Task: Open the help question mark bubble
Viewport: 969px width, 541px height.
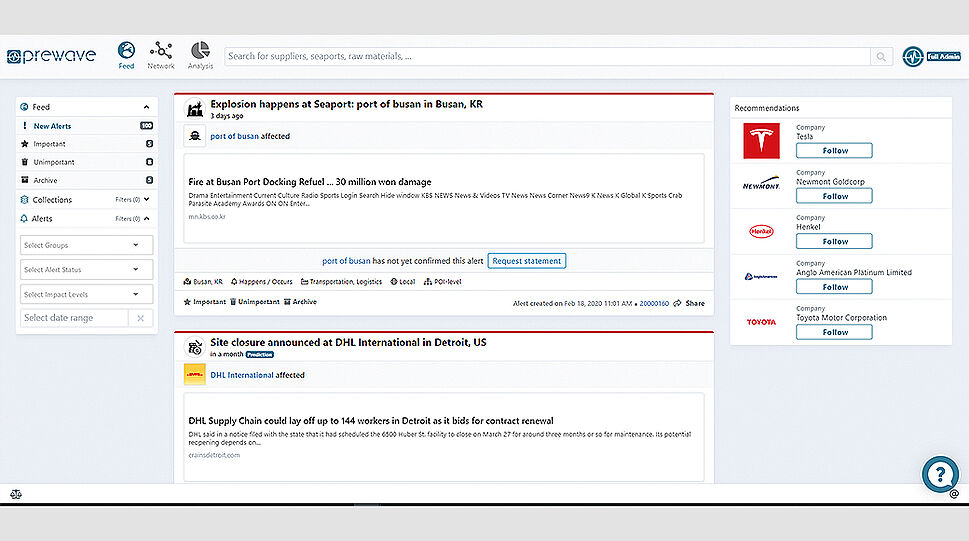Action: (940, 474)
